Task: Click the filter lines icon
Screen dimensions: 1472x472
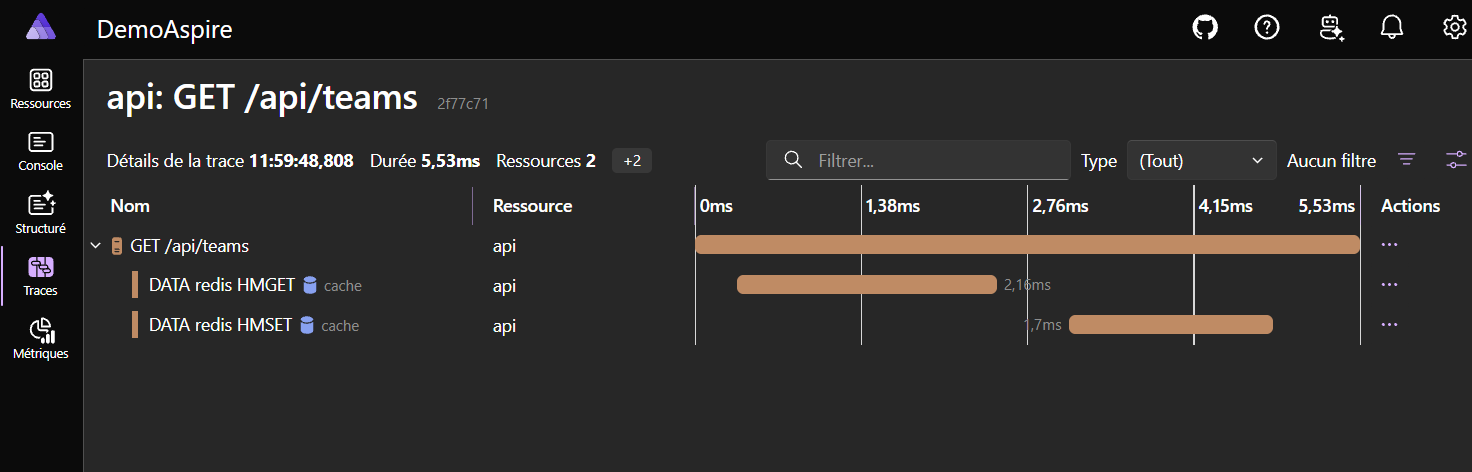Action: click(x=1407, y=160)
